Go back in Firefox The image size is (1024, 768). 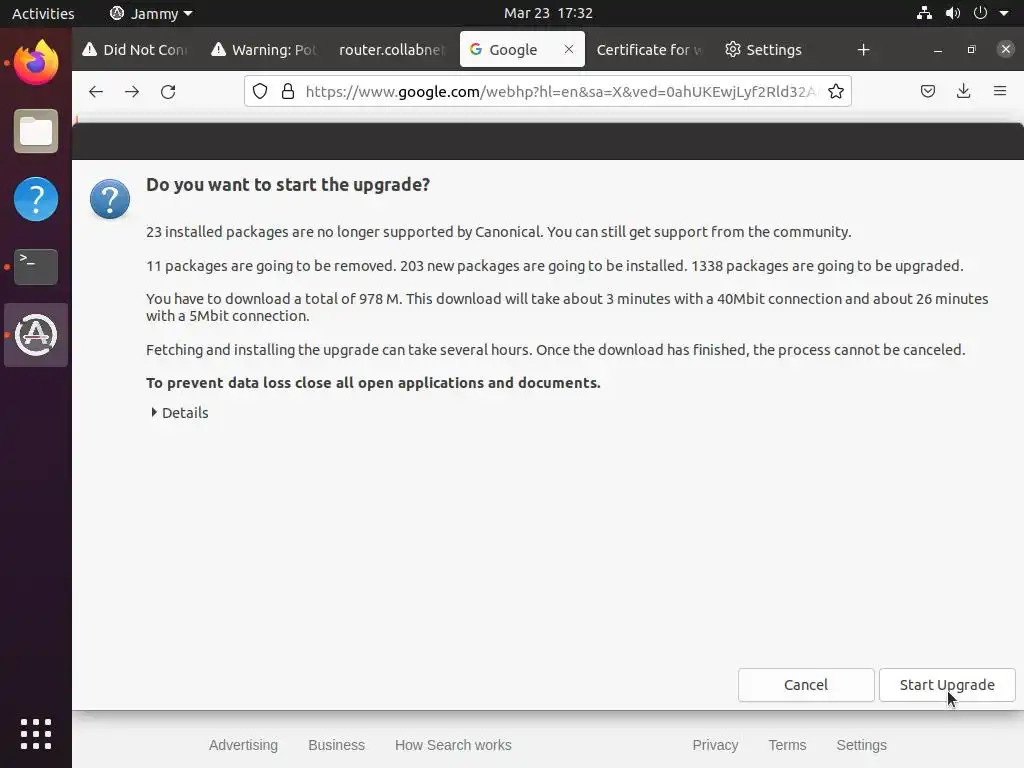(96, 91)
